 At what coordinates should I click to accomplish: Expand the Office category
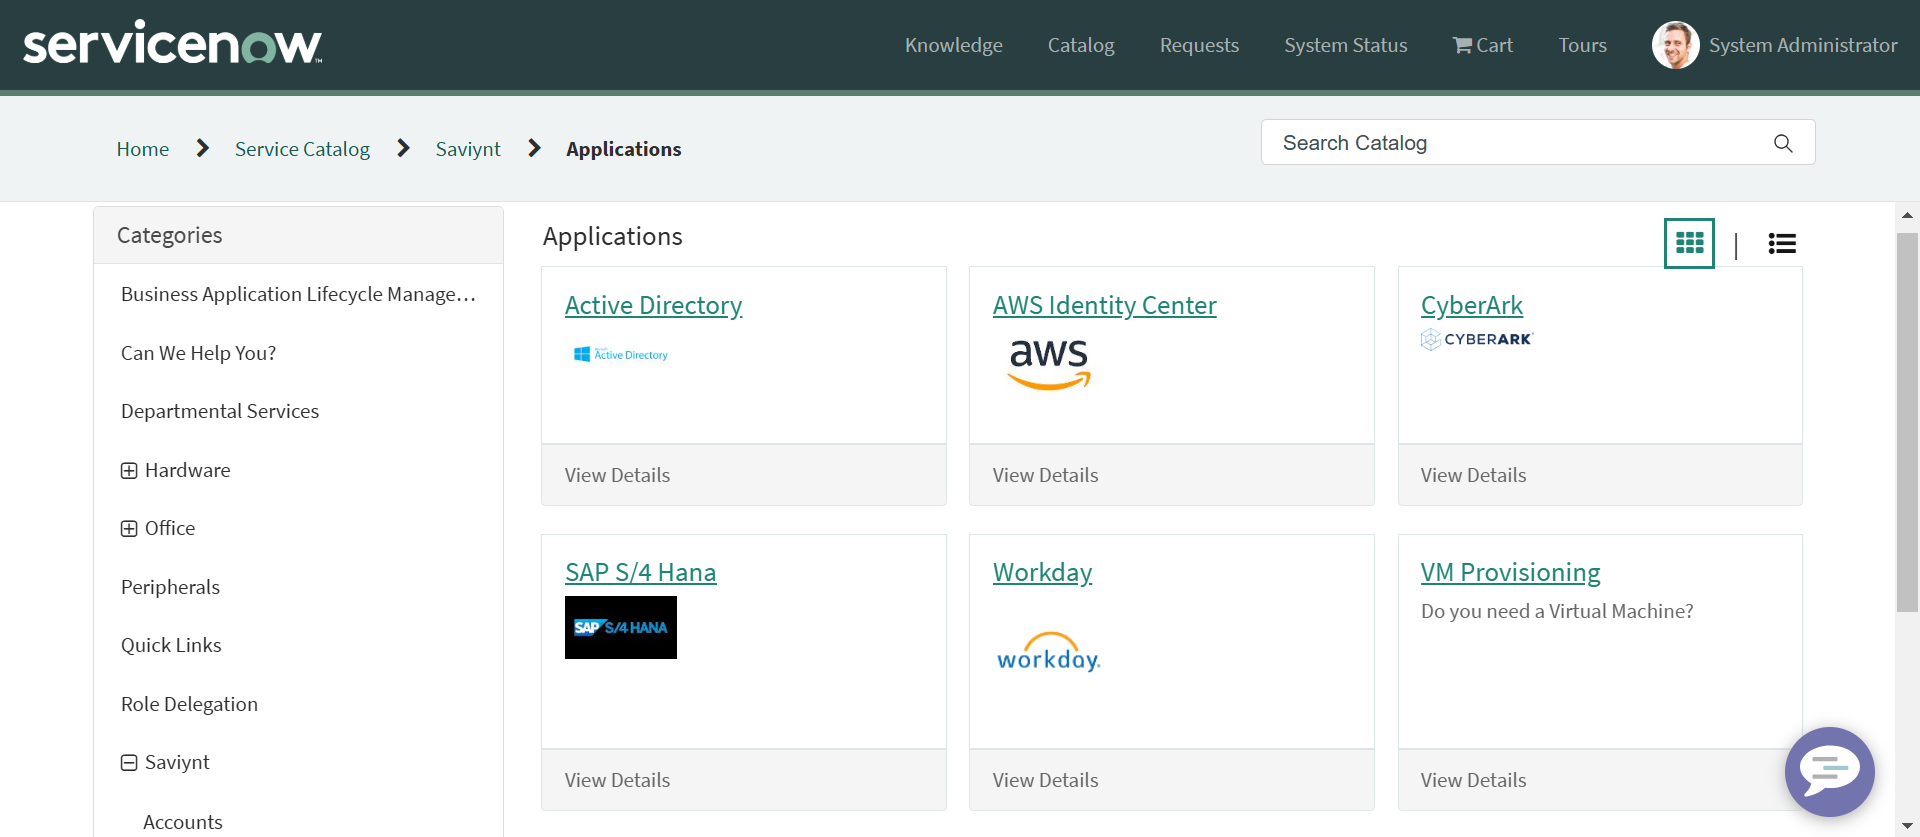point(129,528)
